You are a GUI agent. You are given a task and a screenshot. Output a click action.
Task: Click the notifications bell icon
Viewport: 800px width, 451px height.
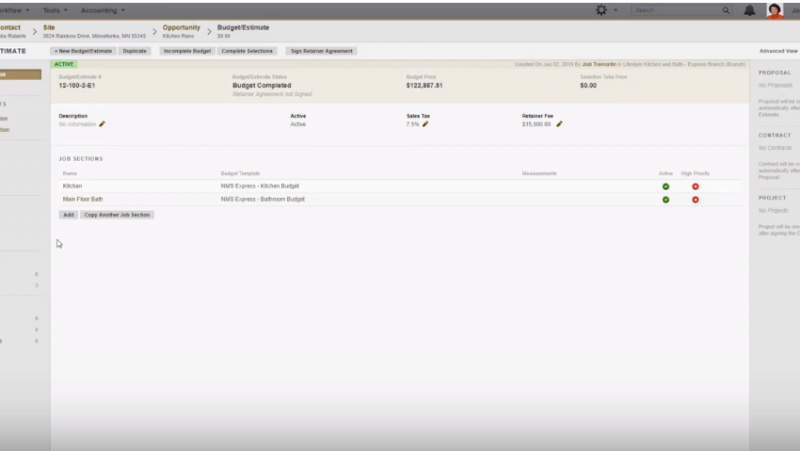(x=750, y=10)
